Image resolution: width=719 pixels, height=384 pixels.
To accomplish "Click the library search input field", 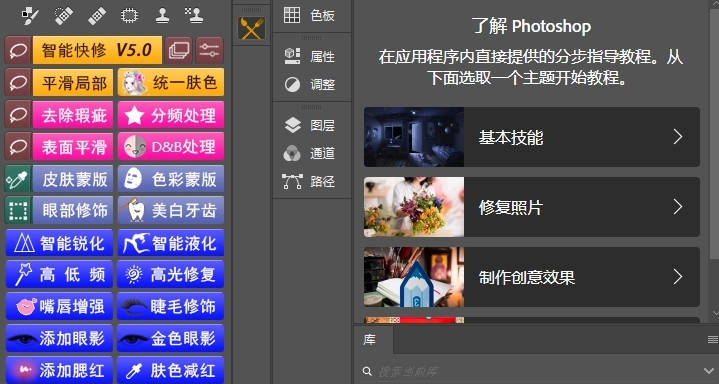I will coord(536,371).
